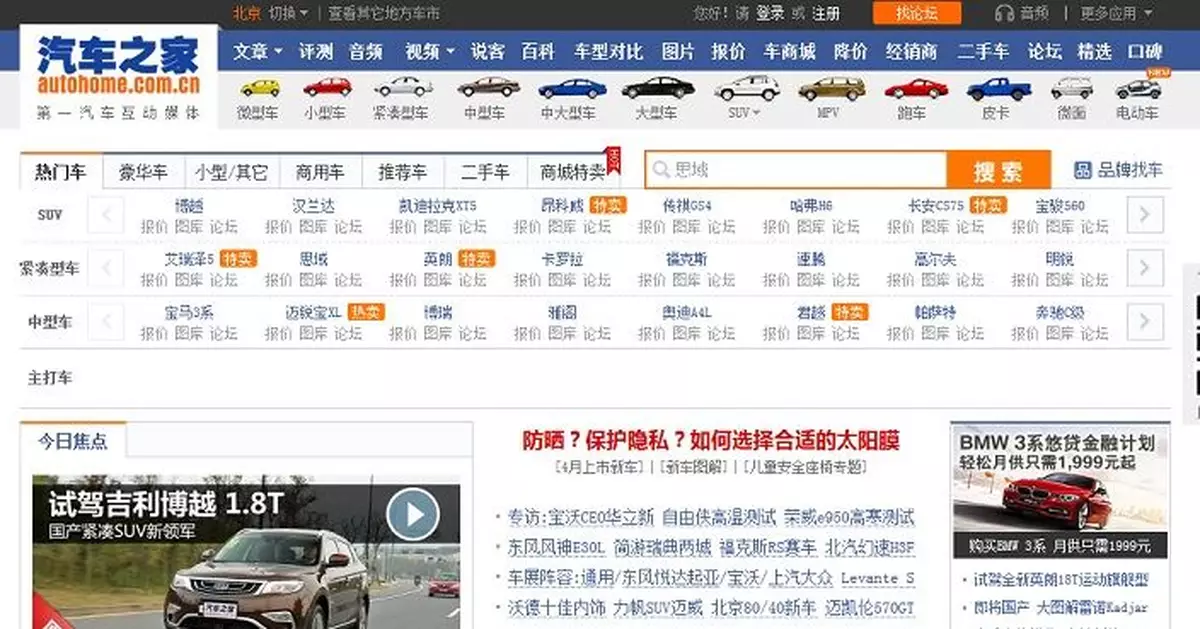Open 专访:宝沃CEO华立新 article link

(x=581, y=518)
